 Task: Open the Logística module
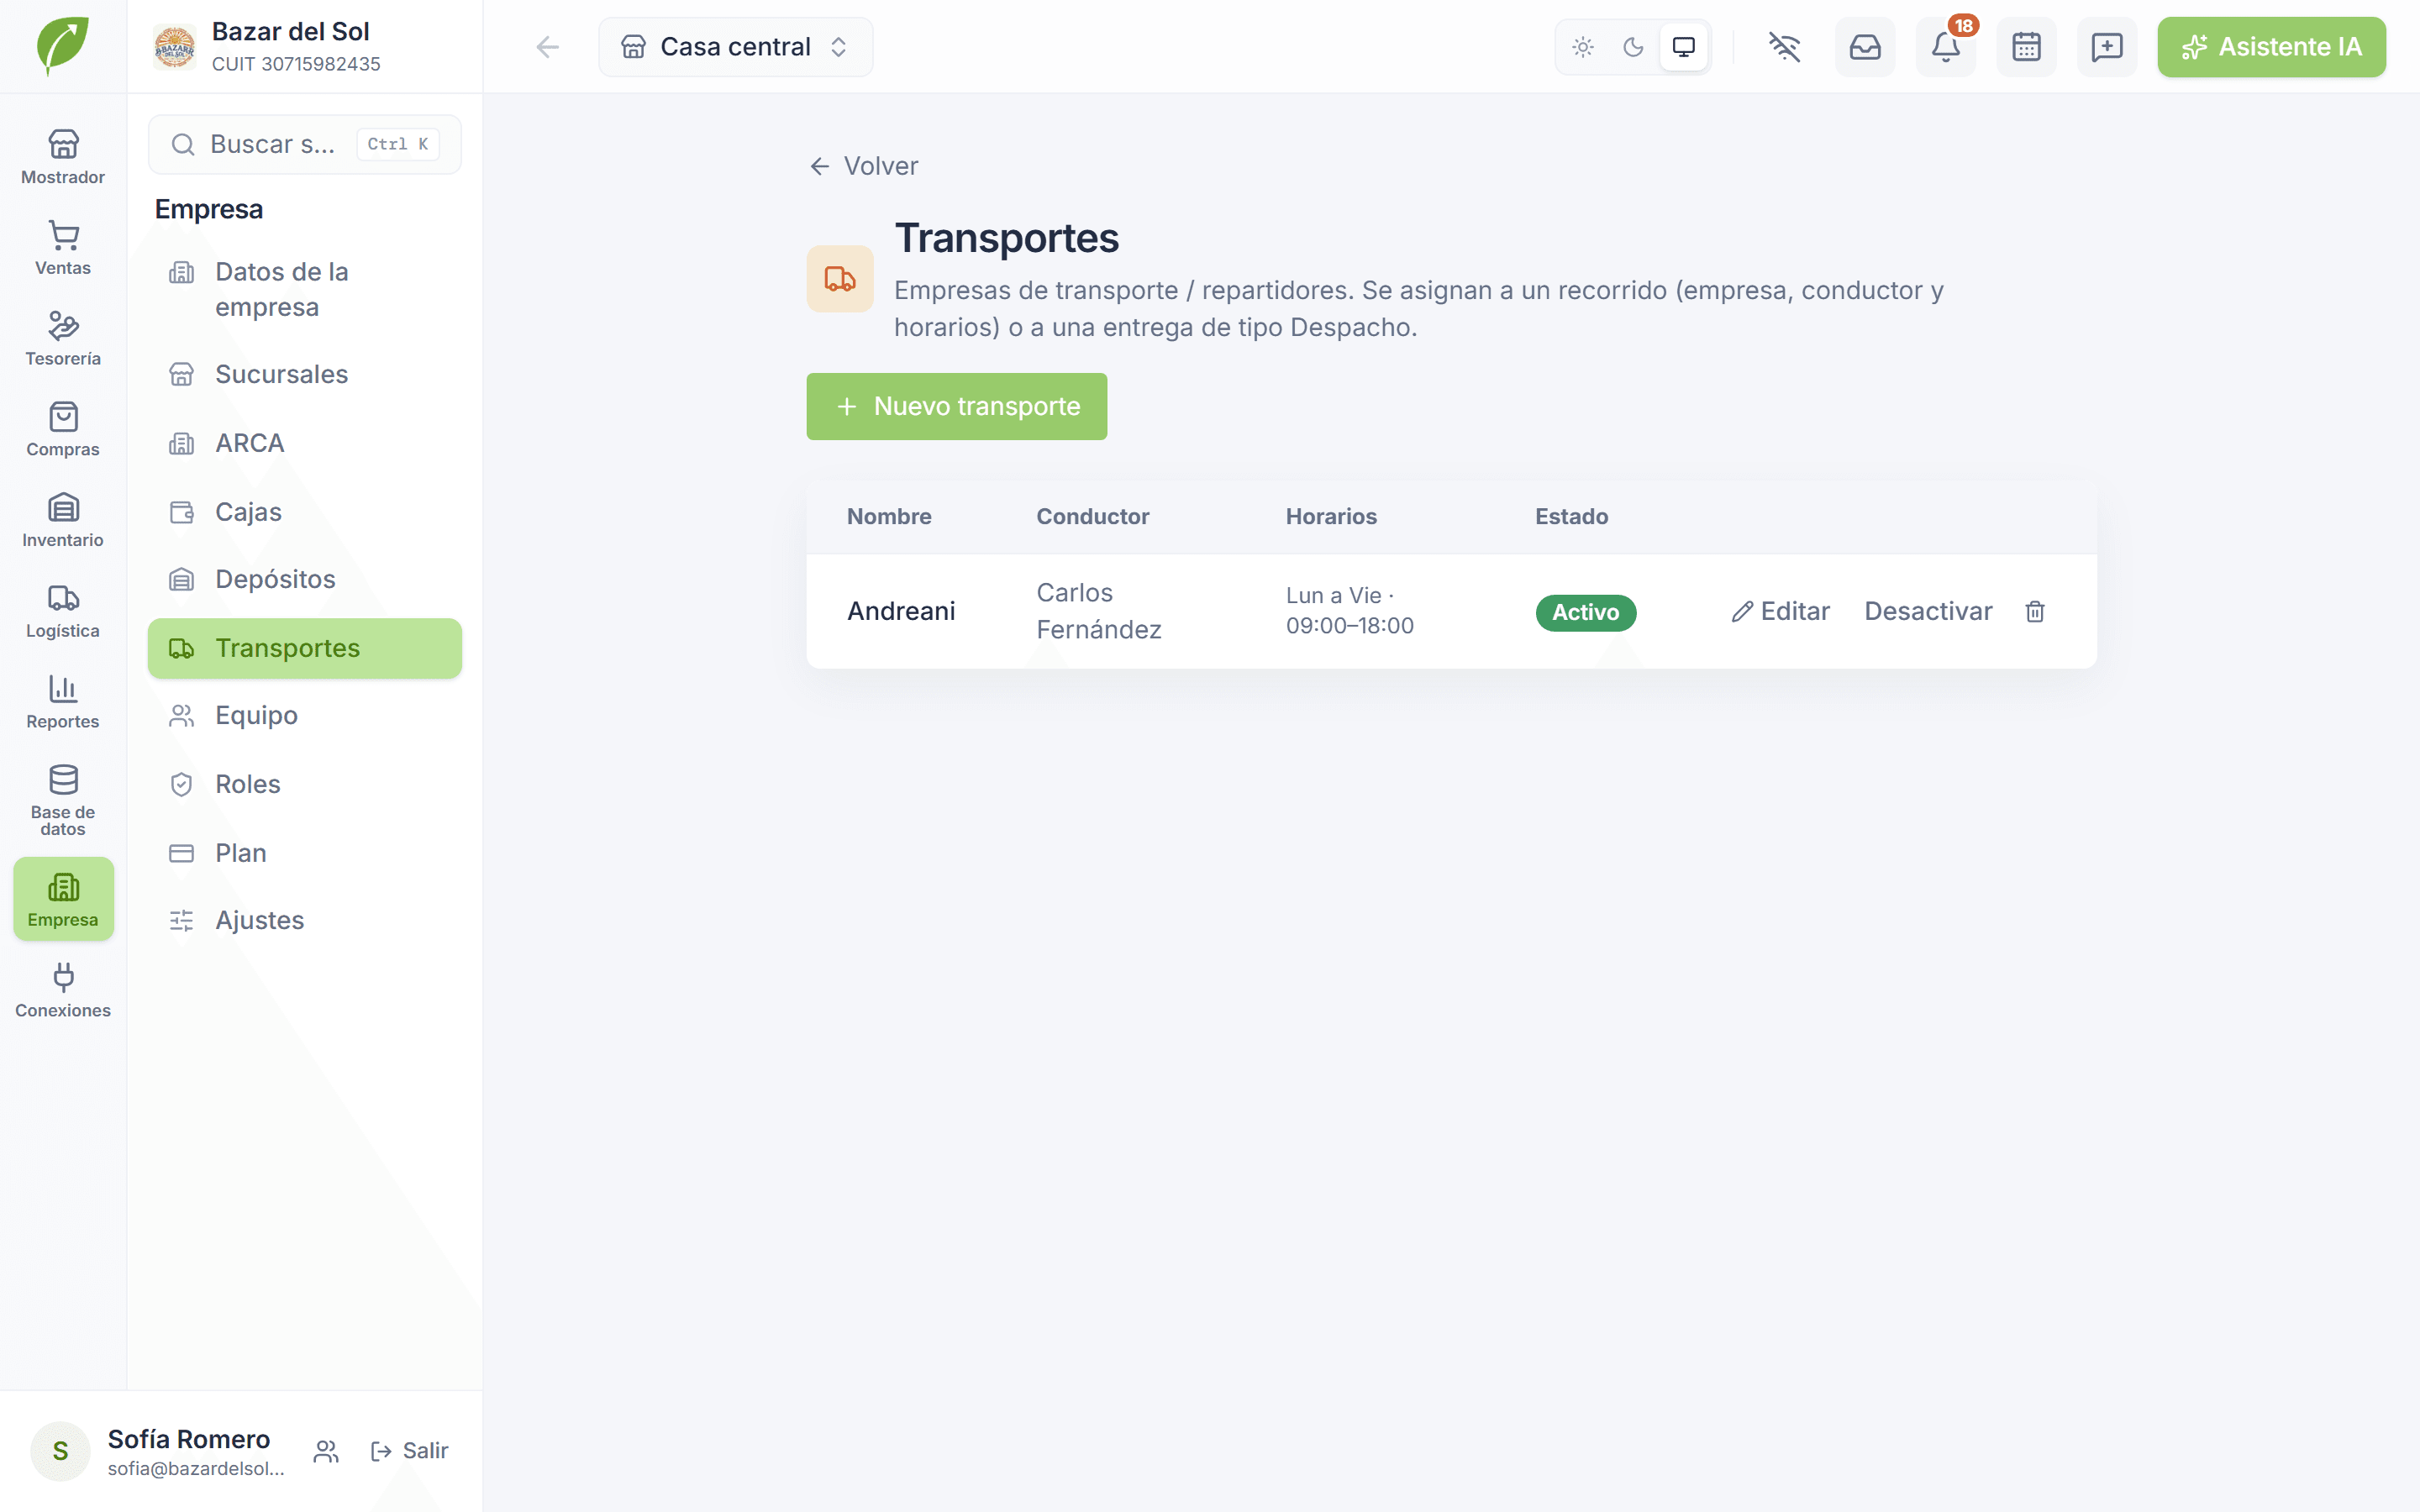(x=63, y=611)
